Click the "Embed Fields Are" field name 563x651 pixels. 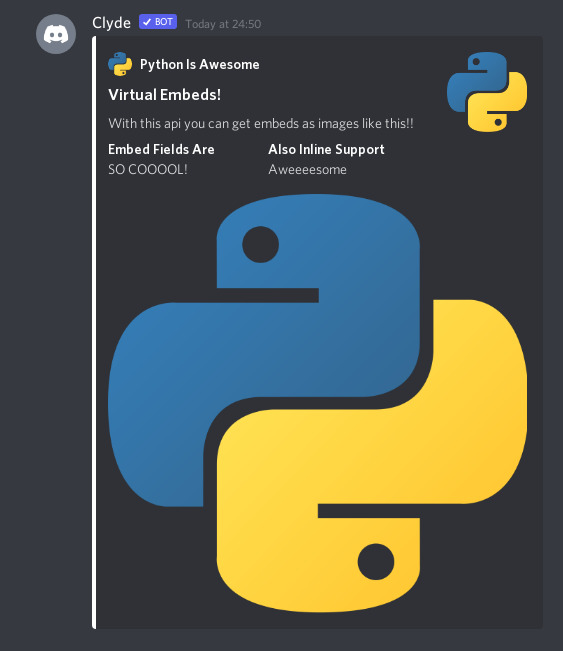(161, 149)
